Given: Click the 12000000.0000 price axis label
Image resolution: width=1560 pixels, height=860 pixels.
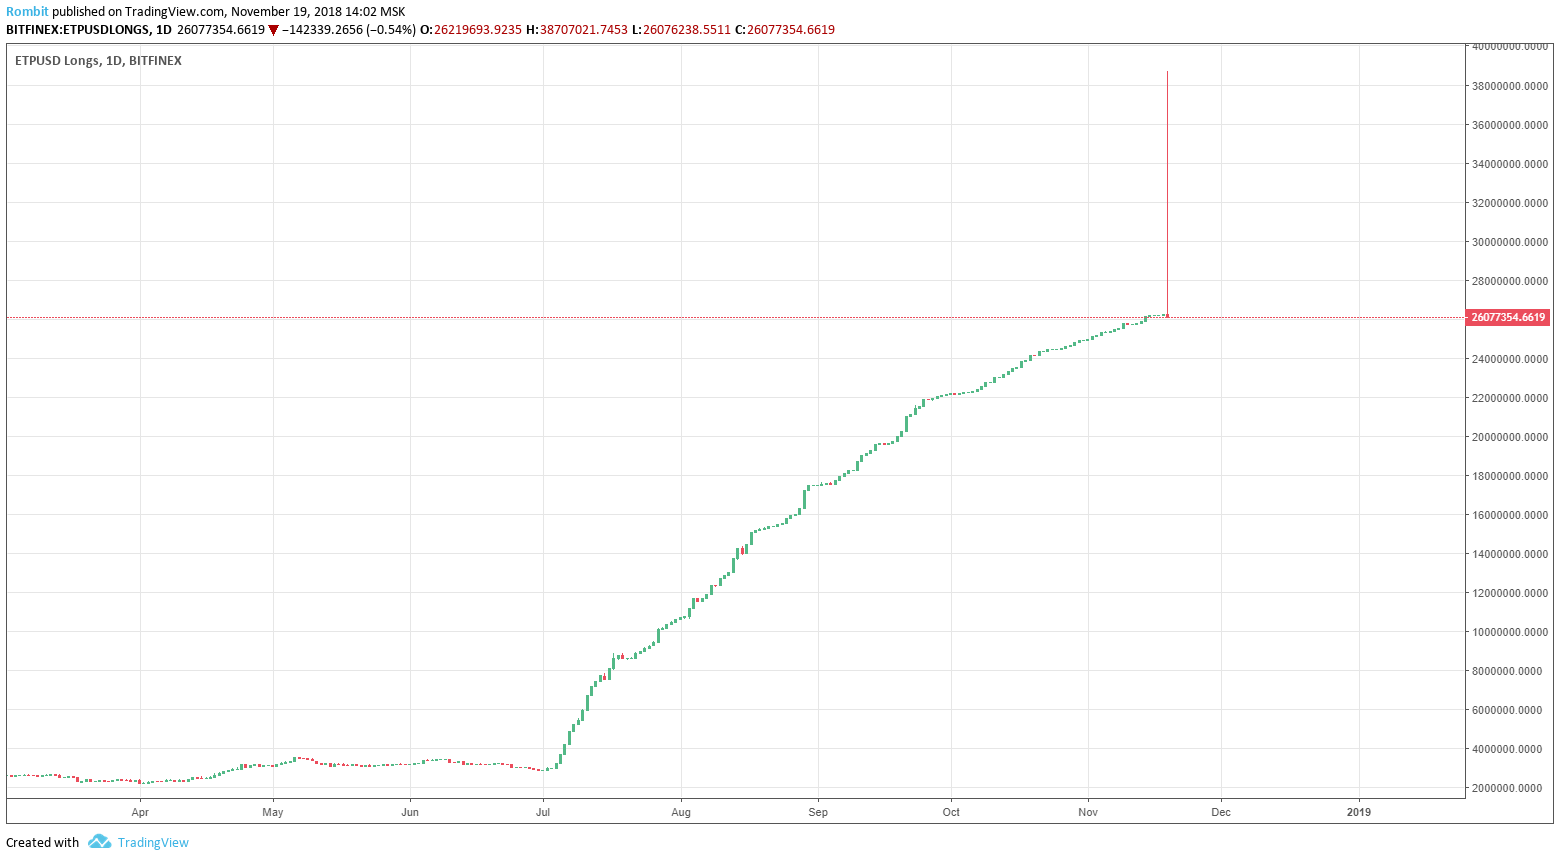Looking at the screenshot, I should click(1510, 593).
